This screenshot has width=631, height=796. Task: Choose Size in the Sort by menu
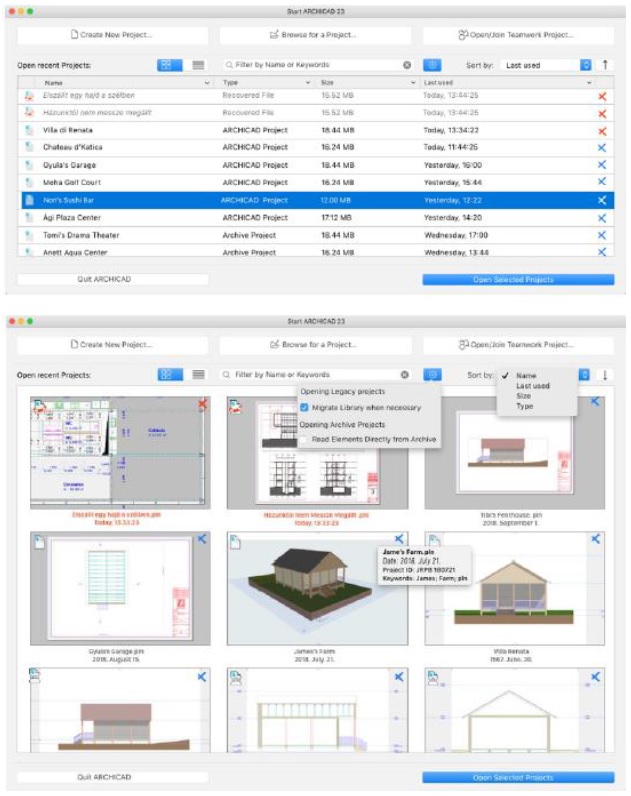pyautogui.click(x=523, y=396)
